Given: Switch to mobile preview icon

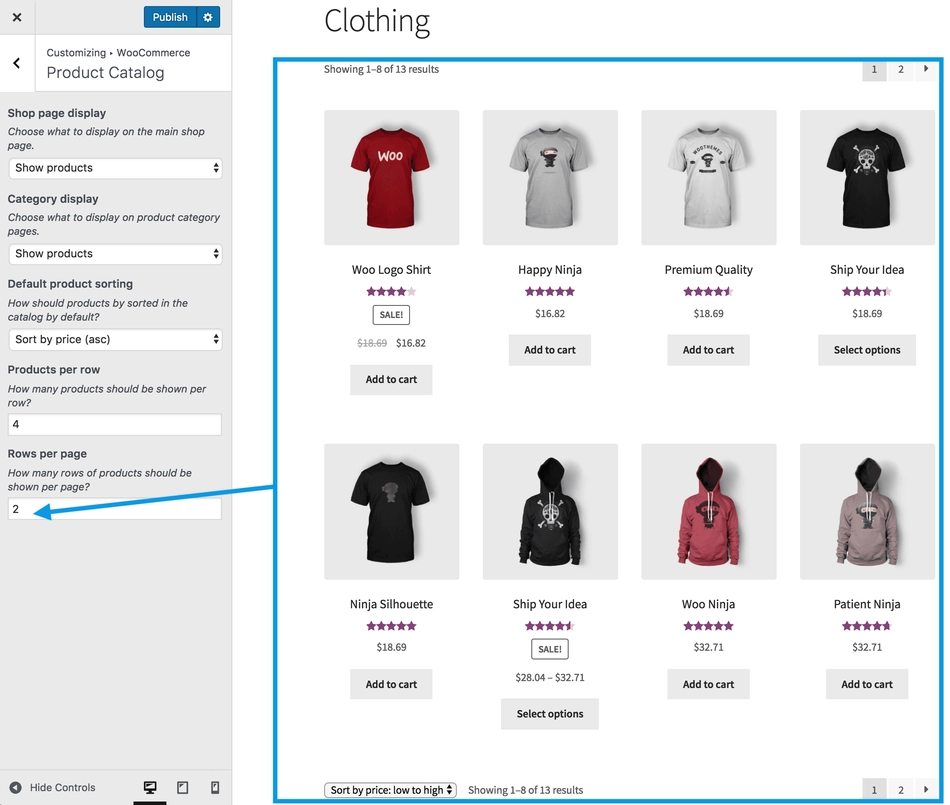Looking at the screenshot, I should coord(214,787).
